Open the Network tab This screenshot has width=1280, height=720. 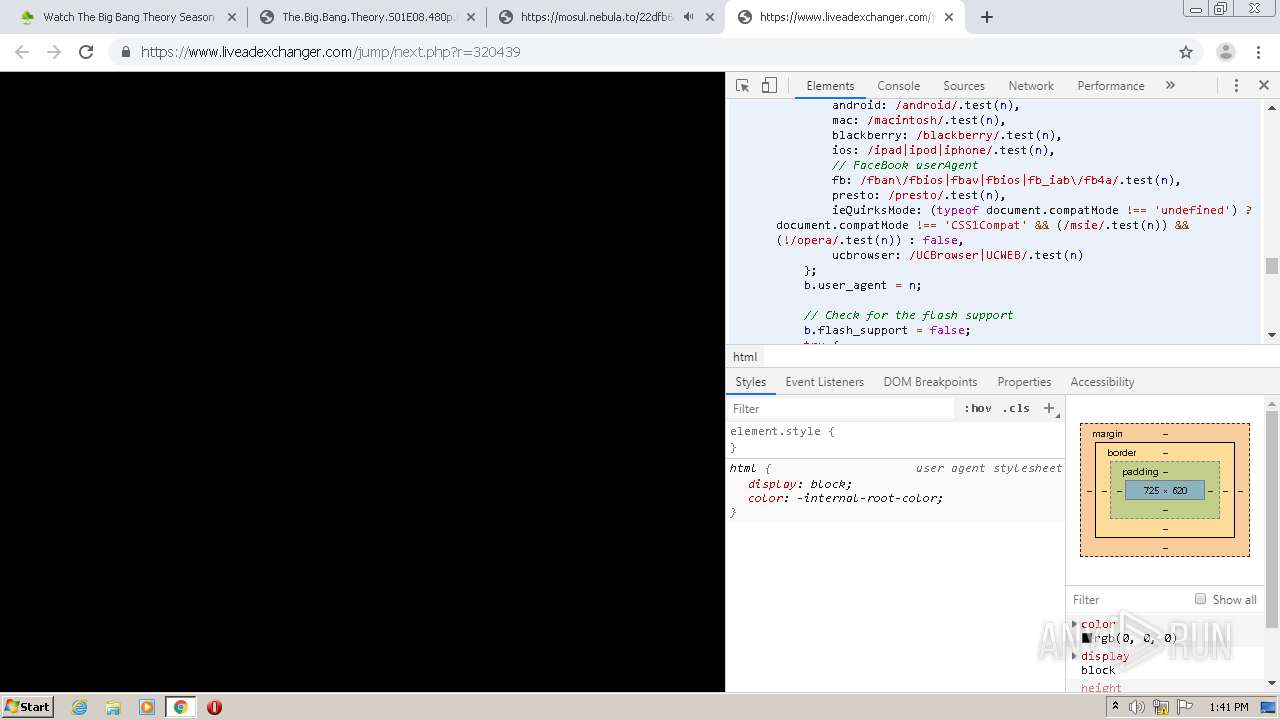coord(1031,86)
